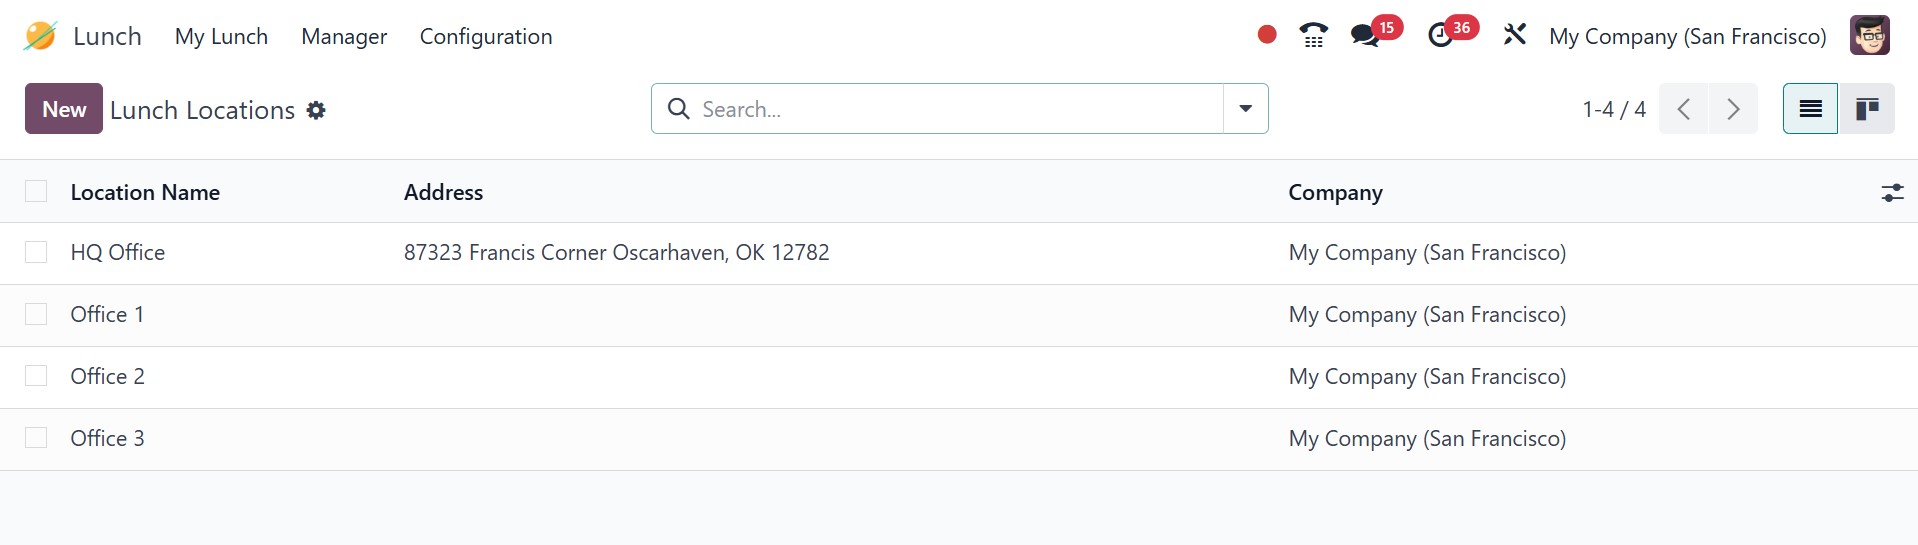This screenshot has width=1918, height=545.
Task: Open the activities clock icon
Action: click(x=1440, y=36)
